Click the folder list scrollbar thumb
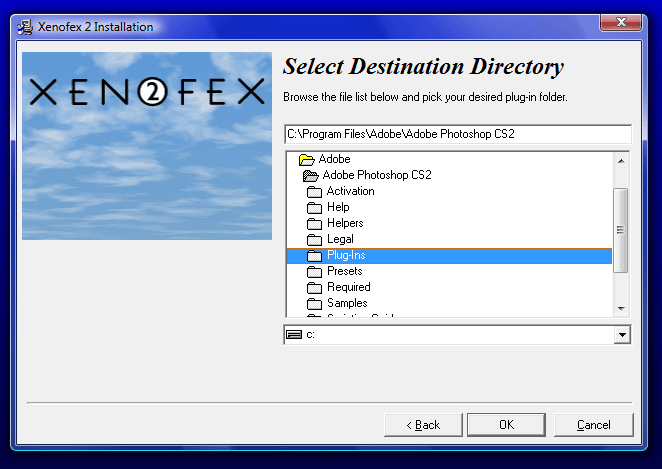The width and height of the screenshot is (662, 469). pyautogui.click(x=621, y=230)
